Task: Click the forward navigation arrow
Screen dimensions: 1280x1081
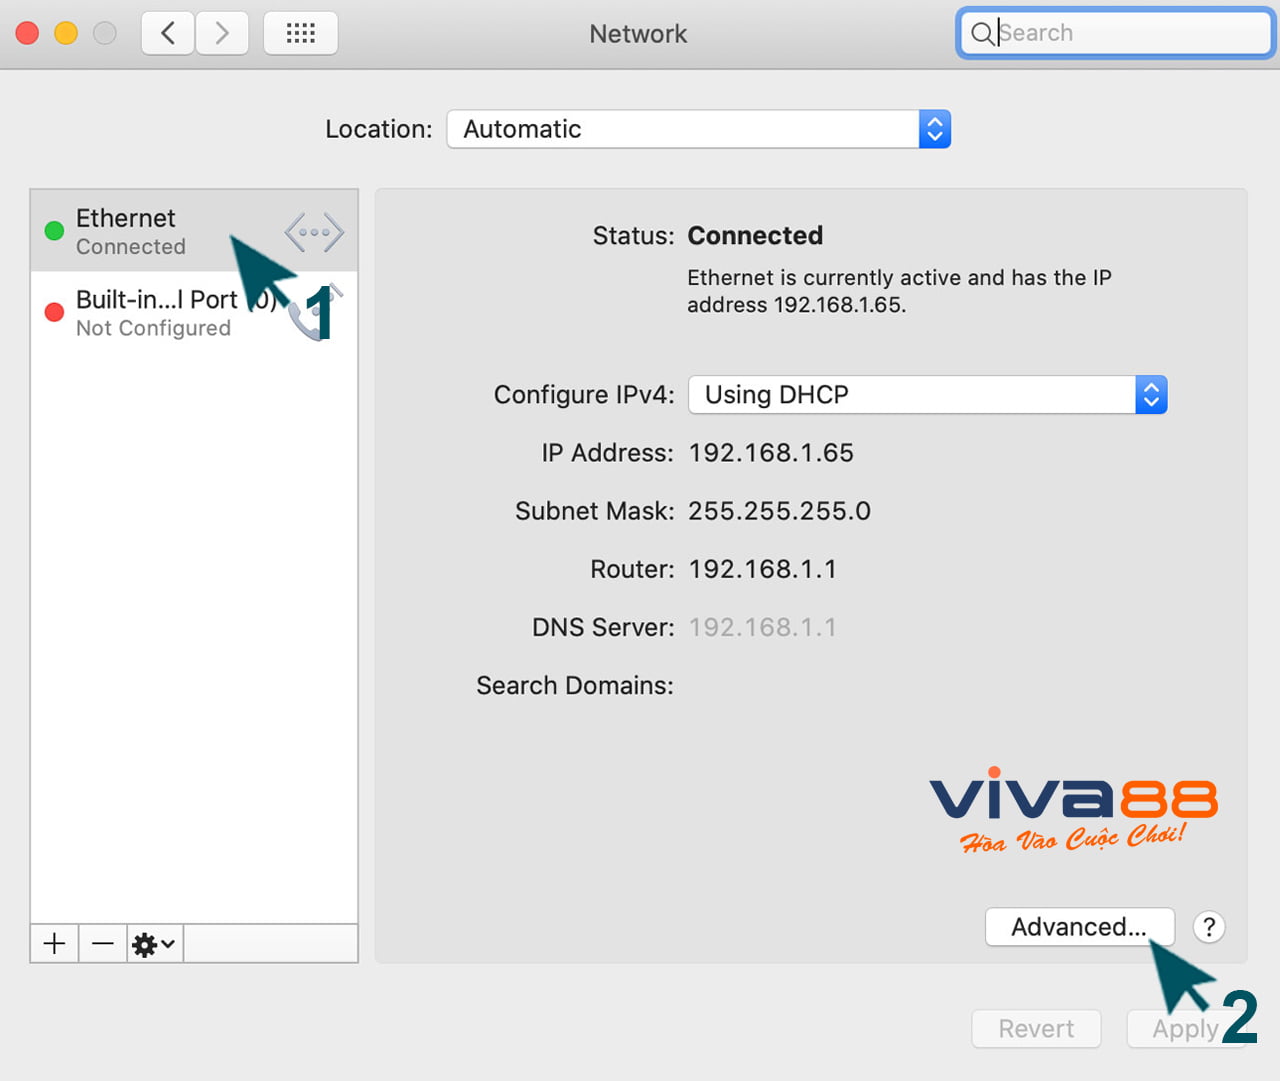Action: (222, 33)
